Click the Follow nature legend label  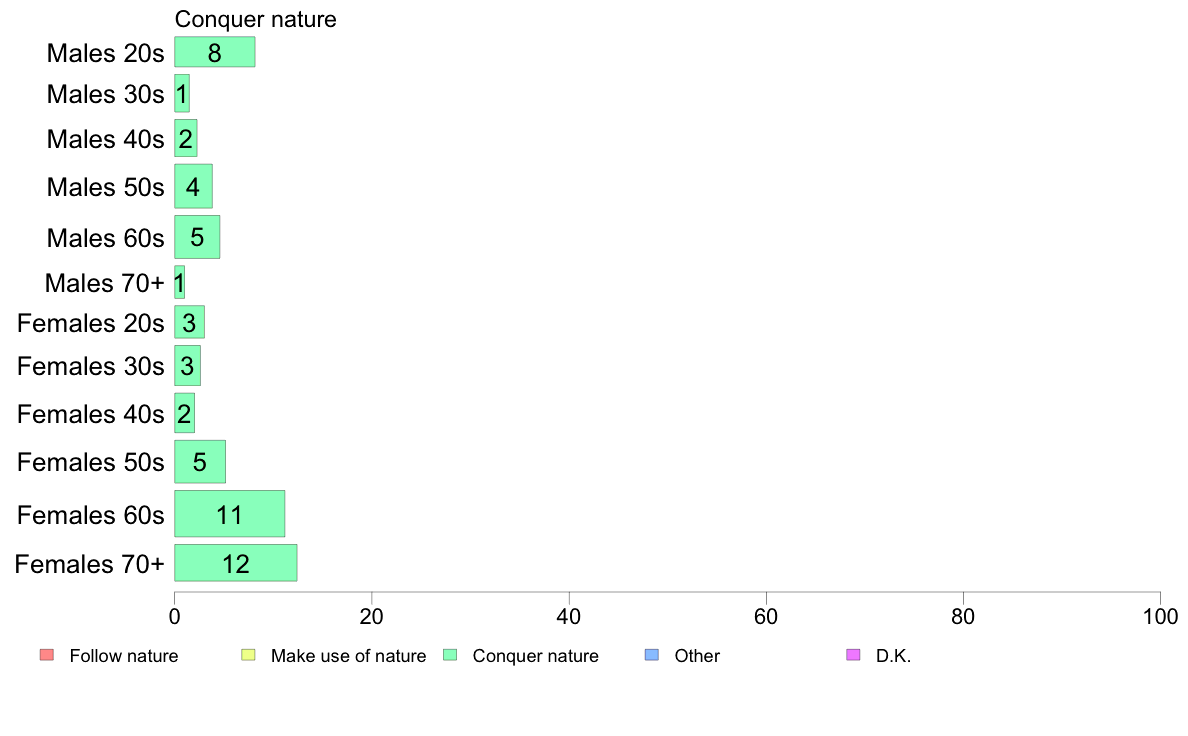tap(123, 656)
